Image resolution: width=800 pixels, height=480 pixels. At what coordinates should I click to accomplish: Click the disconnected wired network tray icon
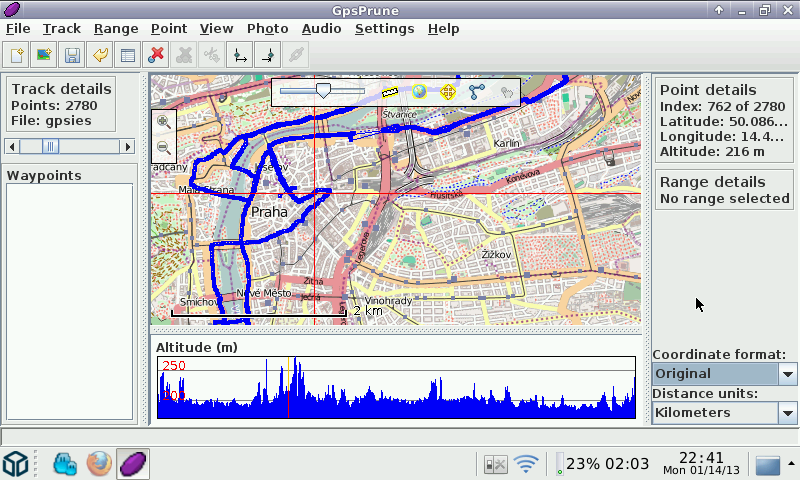495,464
